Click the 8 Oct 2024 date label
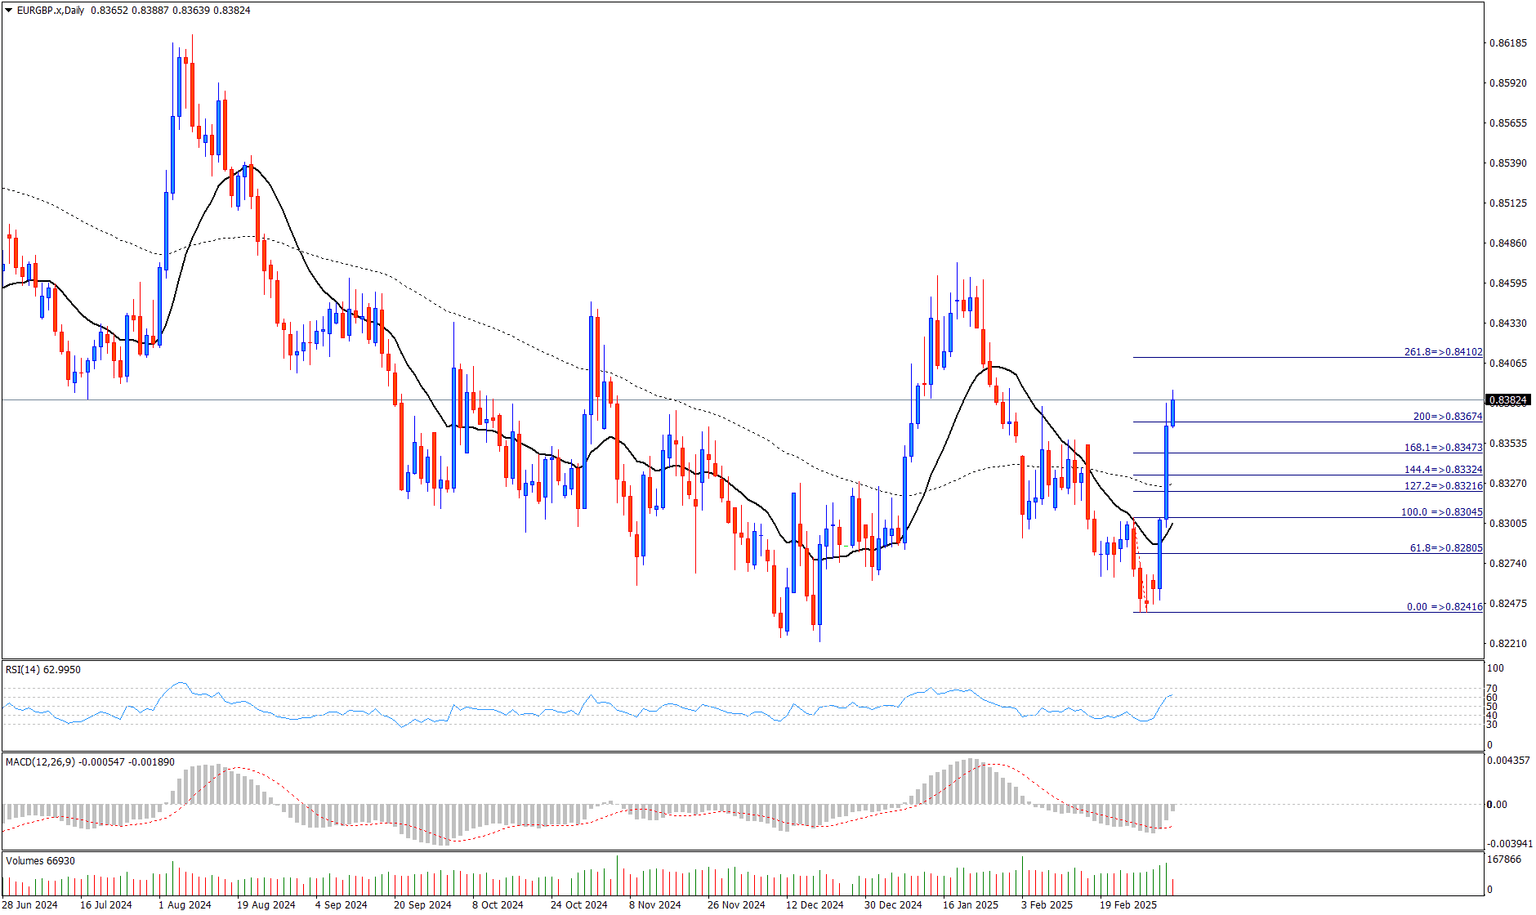This screenshot has height=915, width=1536. click(x=498, y=905)
